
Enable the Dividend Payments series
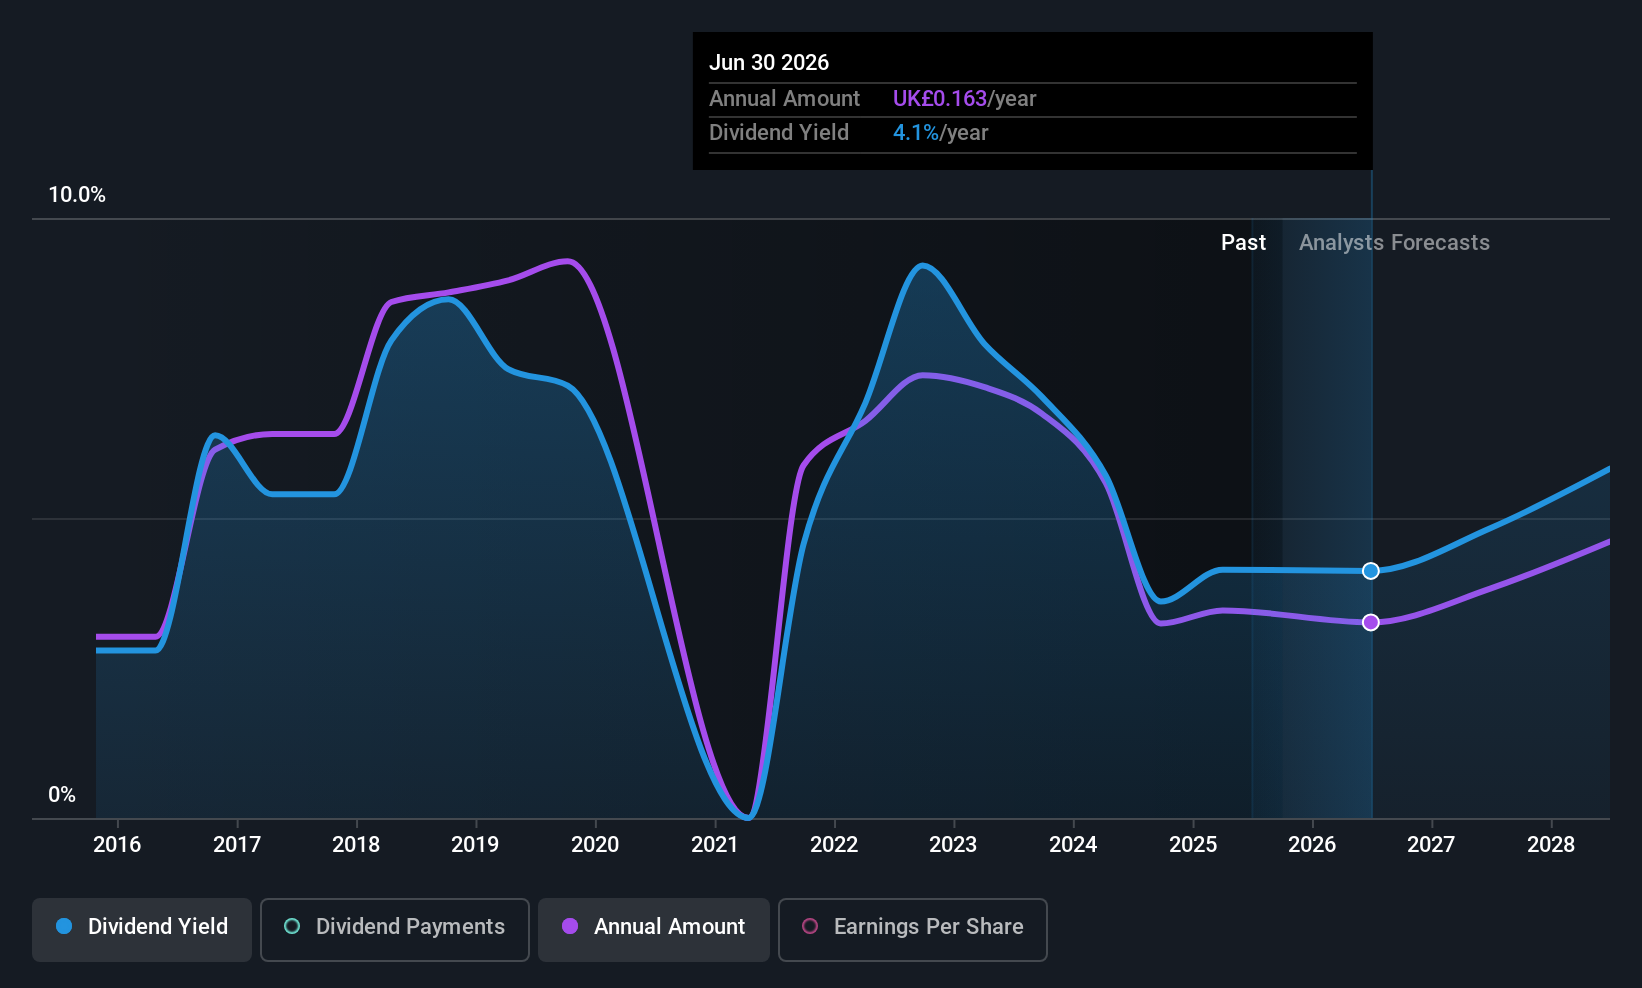coord(395,929)
